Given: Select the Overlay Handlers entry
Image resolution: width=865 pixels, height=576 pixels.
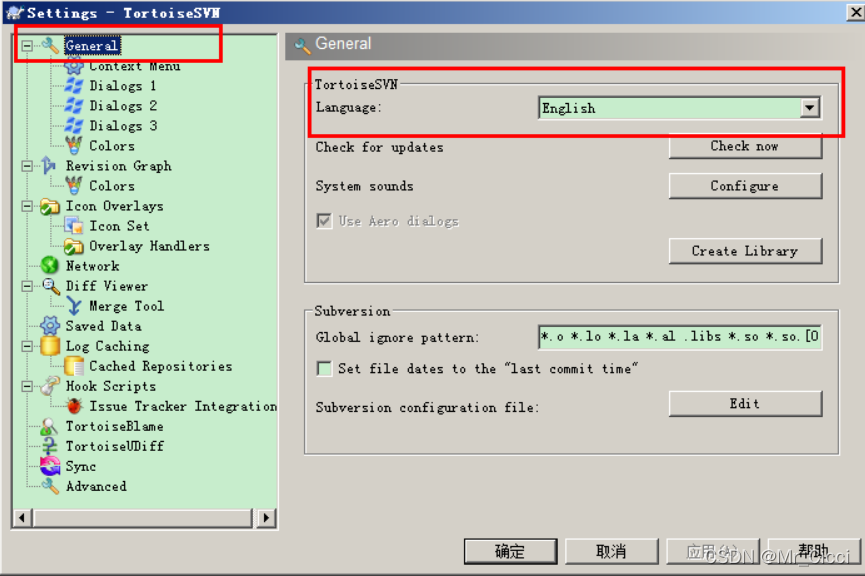Looking at the screenshot, I should [149, 246].
